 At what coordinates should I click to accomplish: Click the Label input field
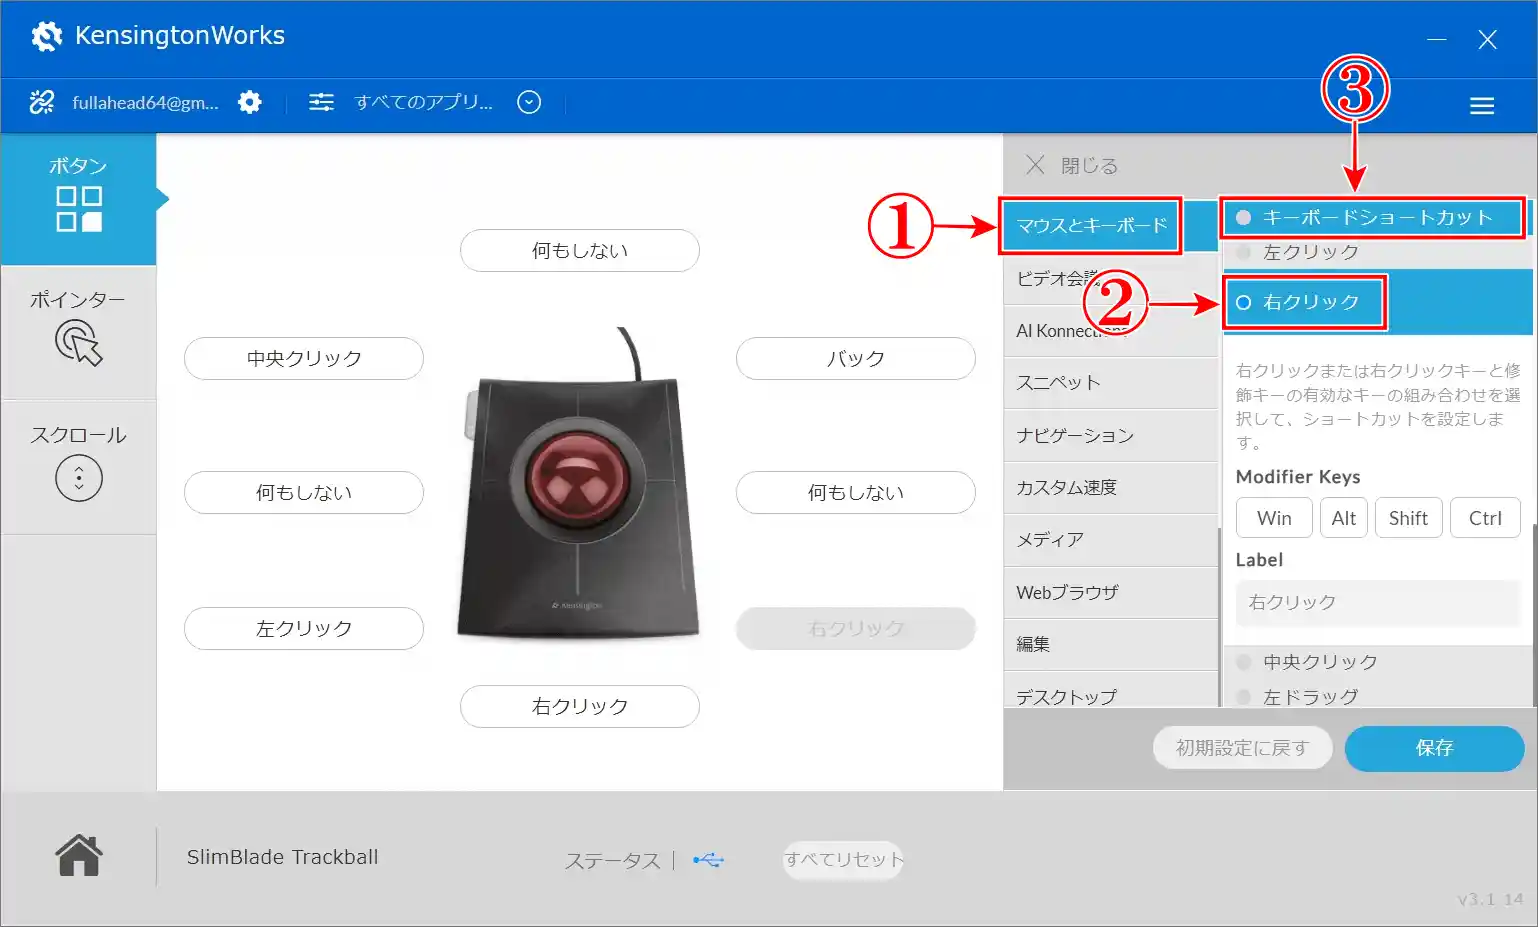pyautogui.click(x=1378, y=602)
